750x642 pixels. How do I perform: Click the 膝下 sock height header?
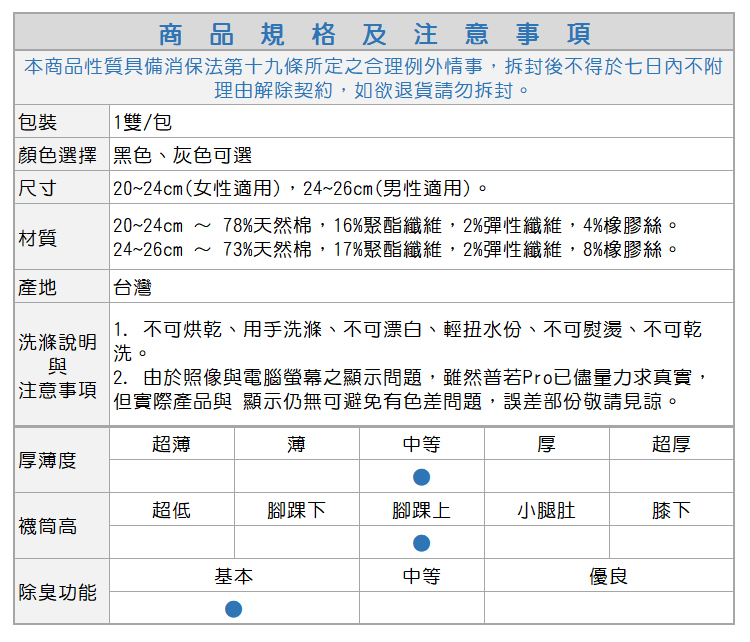tap(671, 510)
